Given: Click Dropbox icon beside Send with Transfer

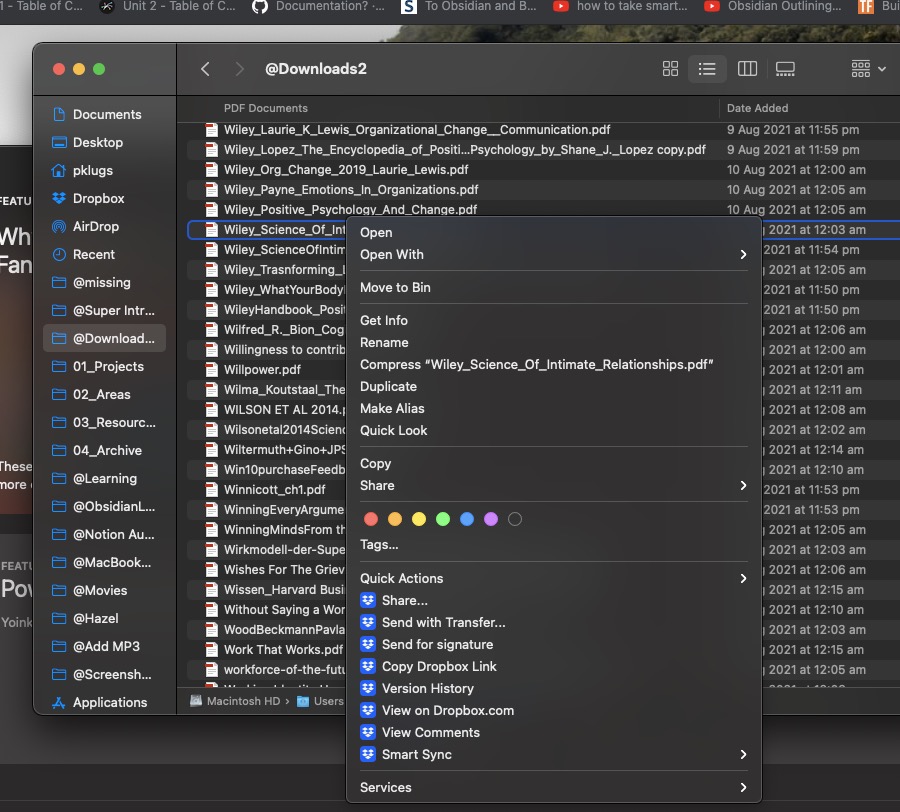Looking at the screenshot, I should 368,622.
